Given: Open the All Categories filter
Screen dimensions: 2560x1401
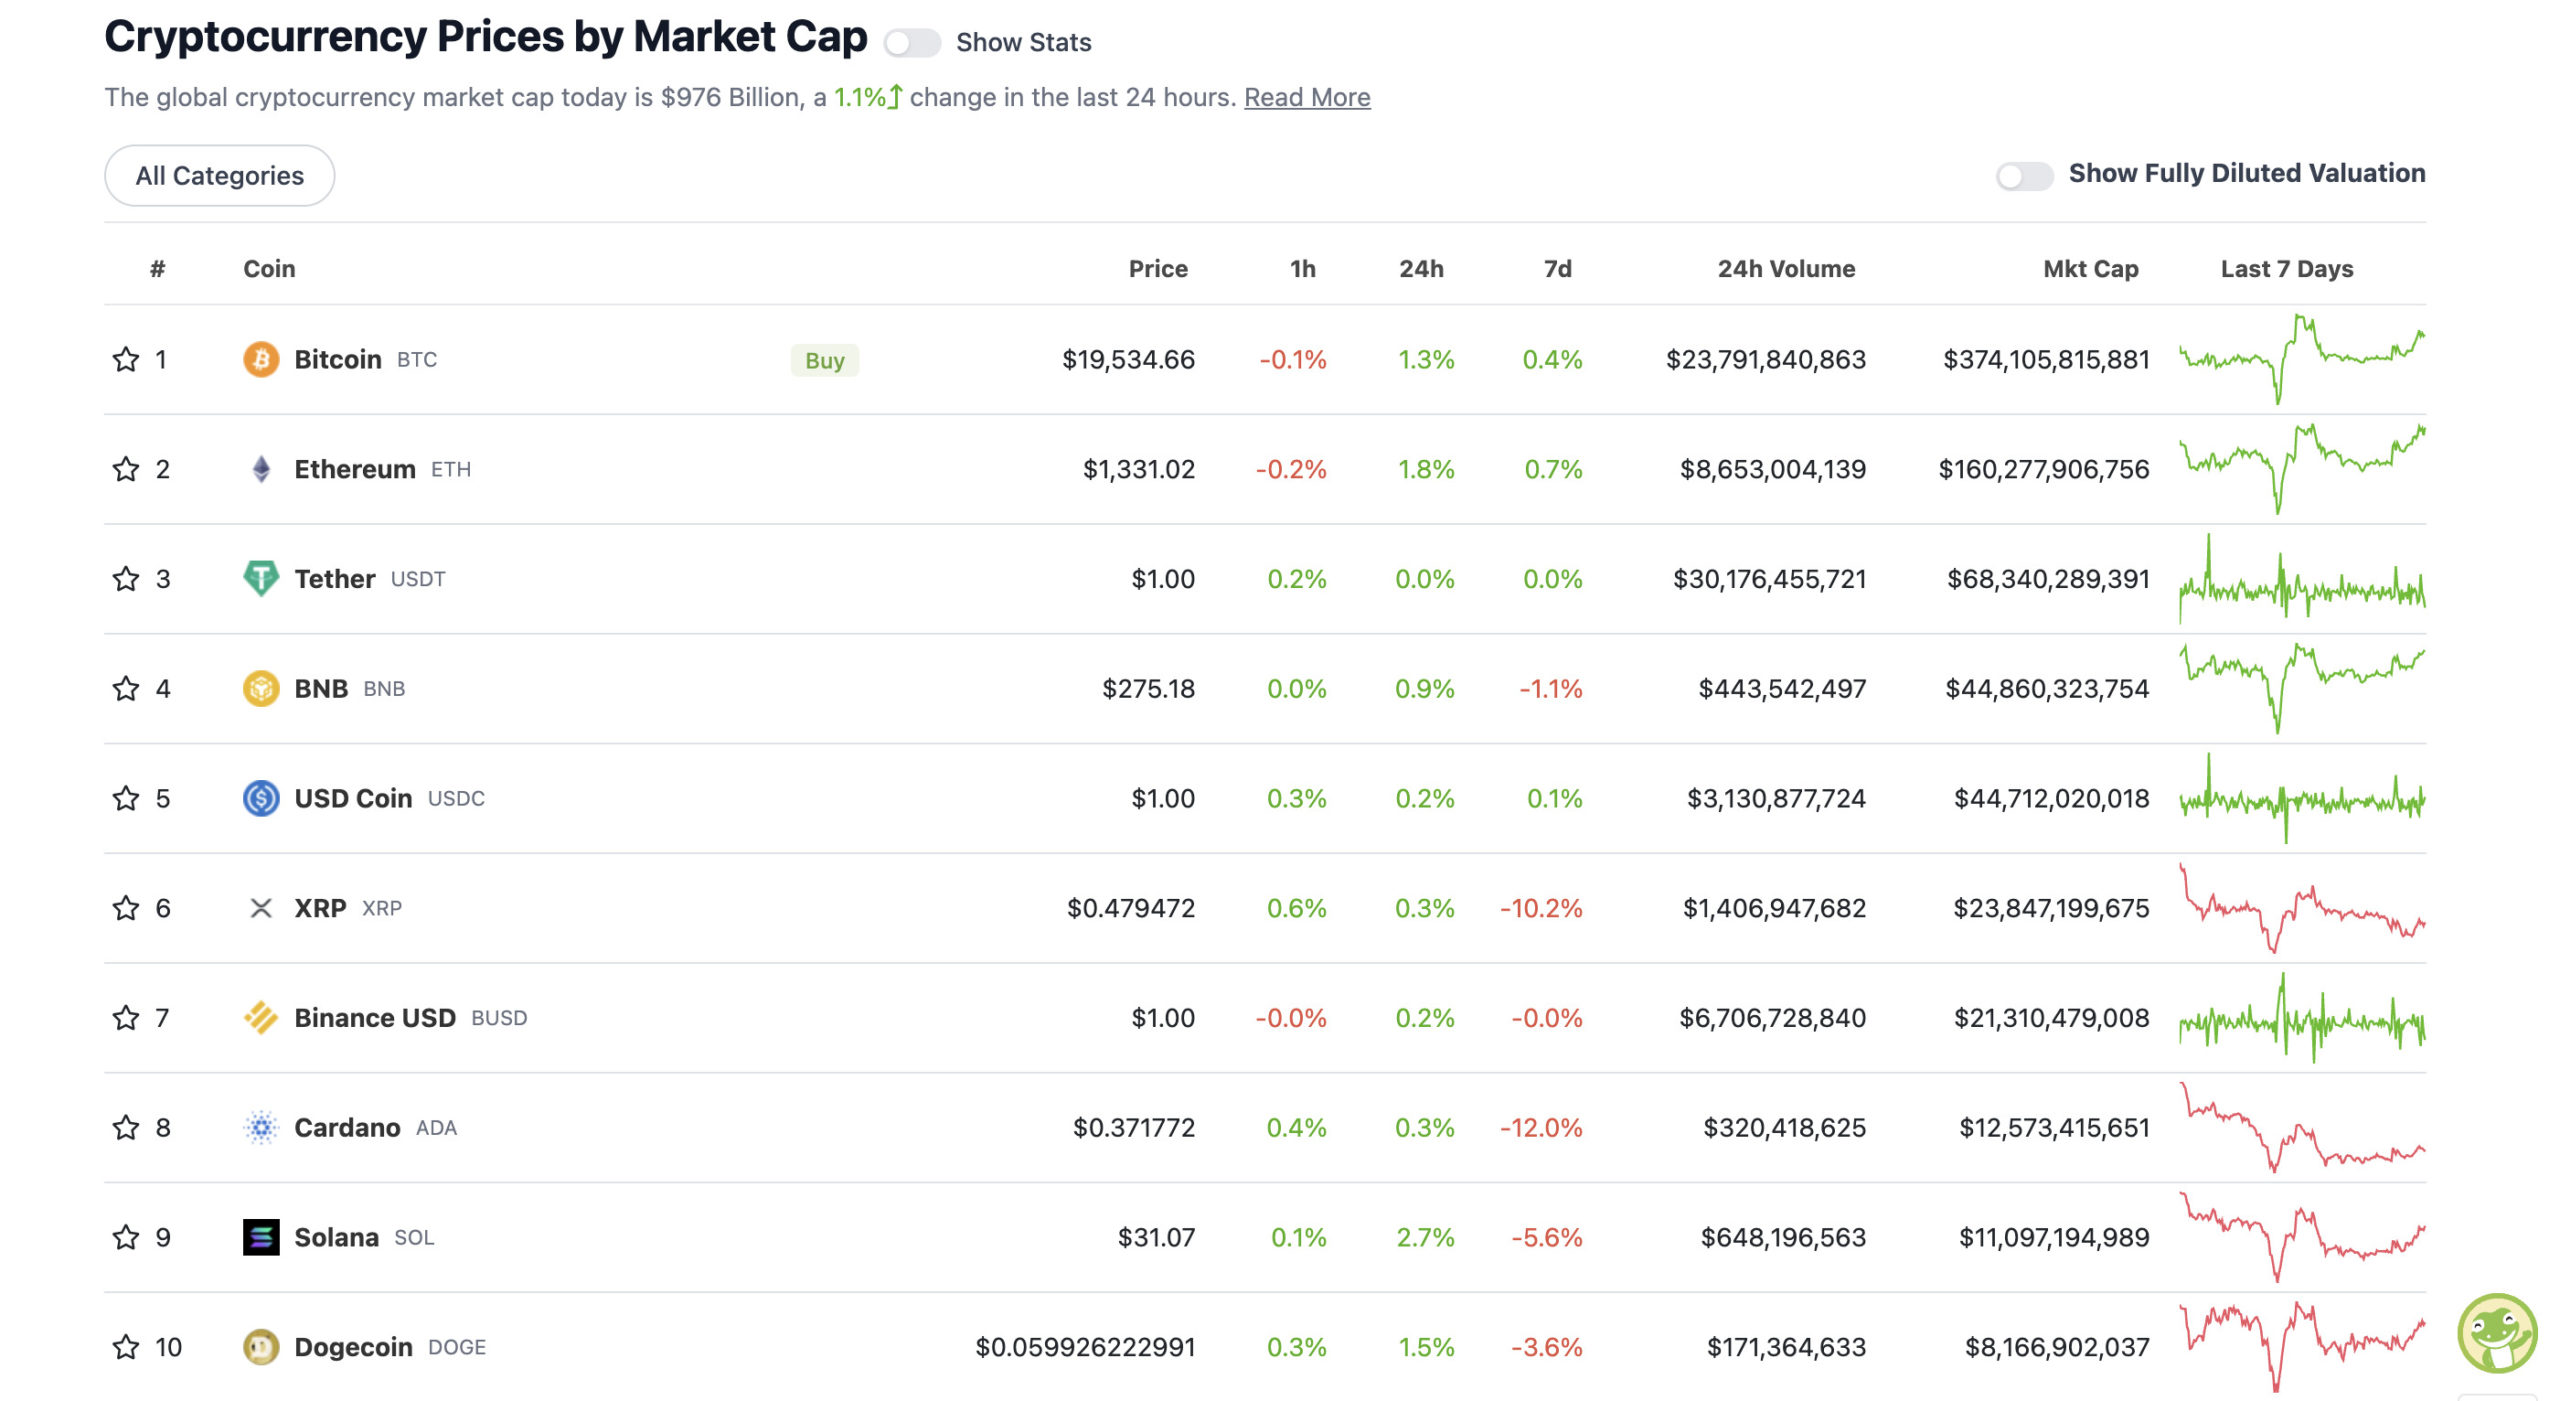Looking at the screenshot, I should click(220, 176).
